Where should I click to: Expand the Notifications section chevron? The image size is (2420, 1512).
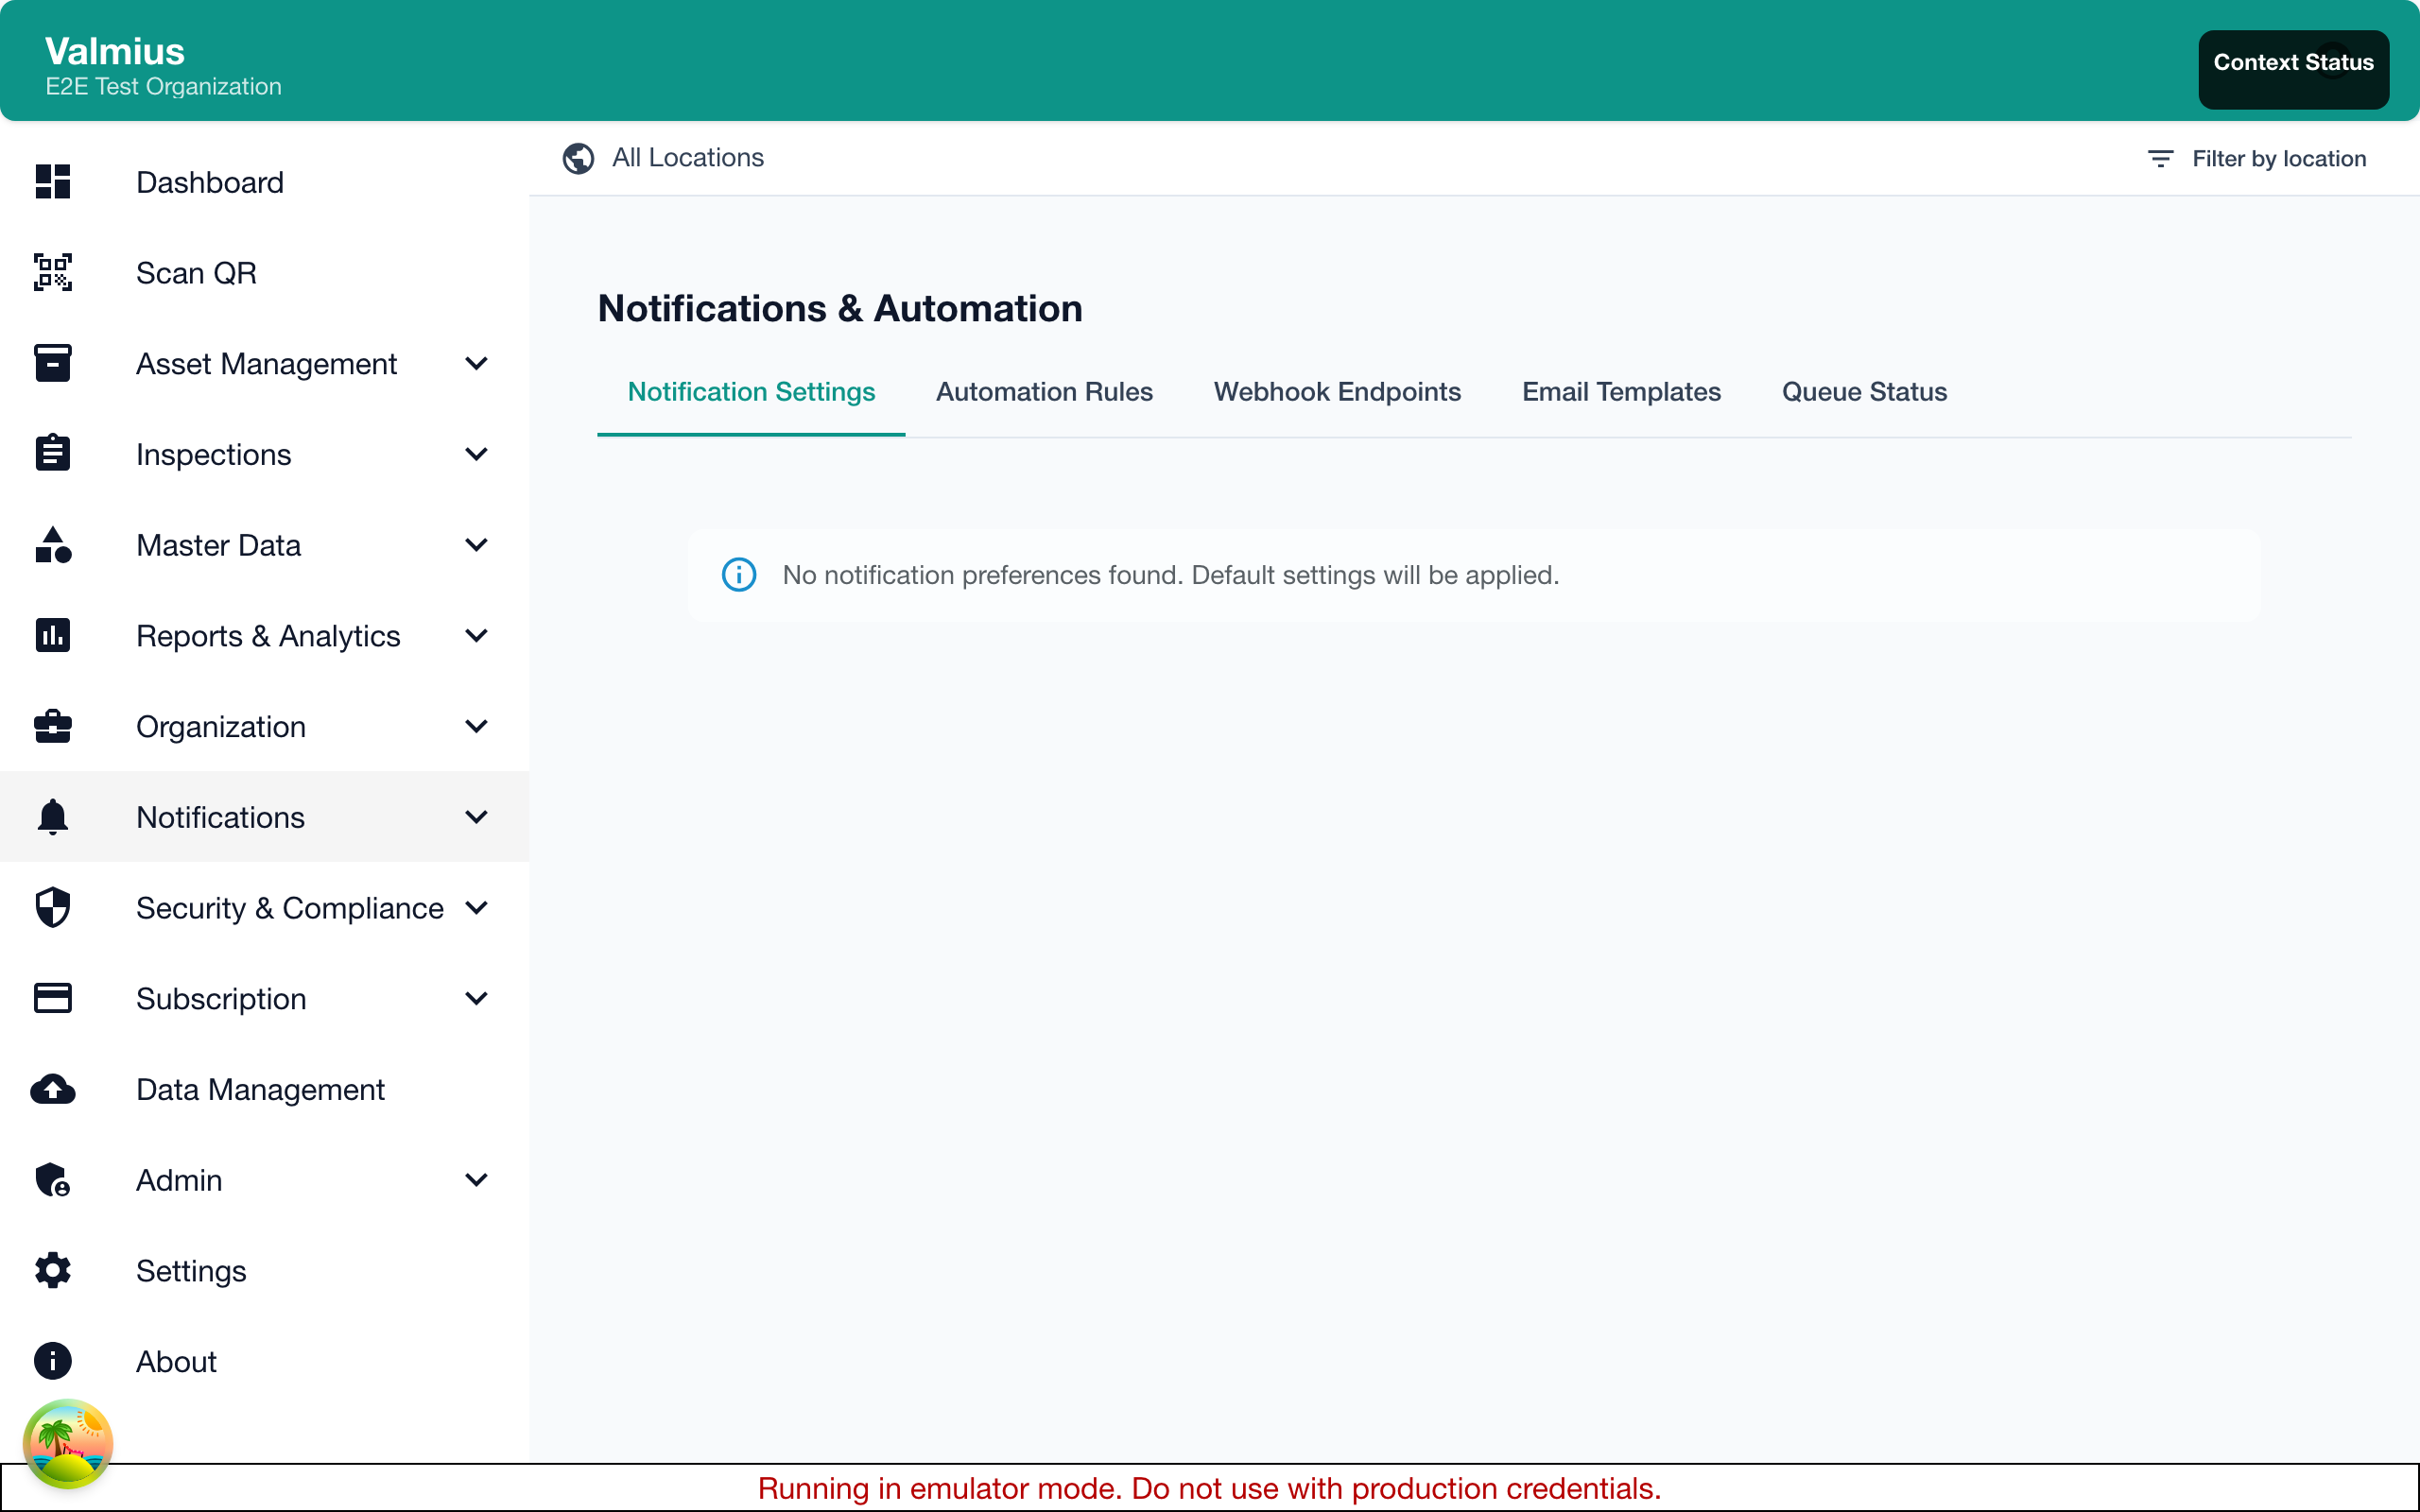[477, 817]
